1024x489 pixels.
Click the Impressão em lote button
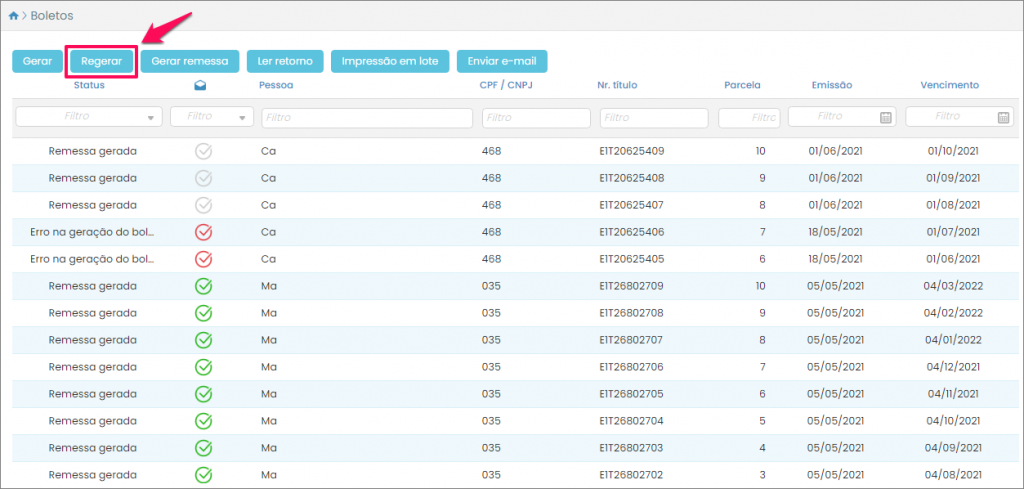pos(390,61)
